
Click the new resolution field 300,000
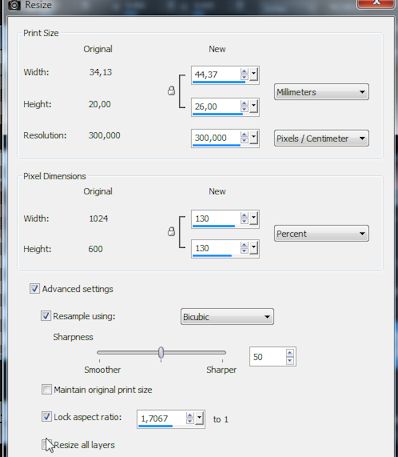pos(216,138)
